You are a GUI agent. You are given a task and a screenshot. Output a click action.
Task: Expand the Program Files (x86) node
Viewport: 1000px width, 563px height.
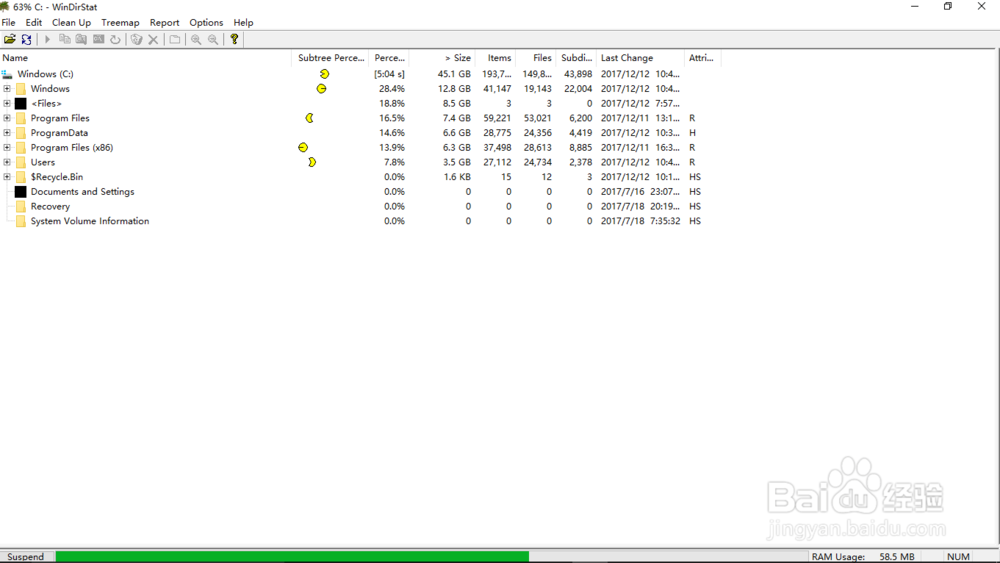7,147
